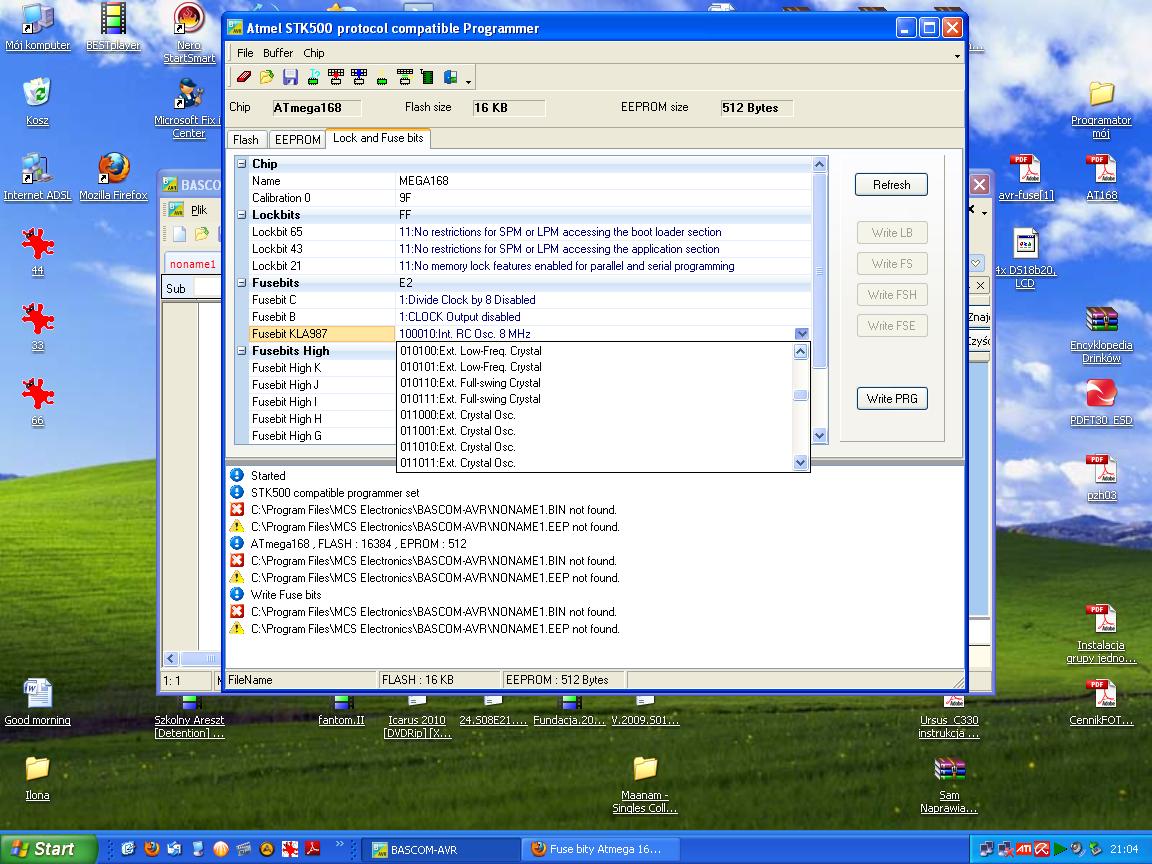Screen dimensions: 1152x864
Task: Click the Write PRG button
Action: pyautogui.click(x=892, y=398)
